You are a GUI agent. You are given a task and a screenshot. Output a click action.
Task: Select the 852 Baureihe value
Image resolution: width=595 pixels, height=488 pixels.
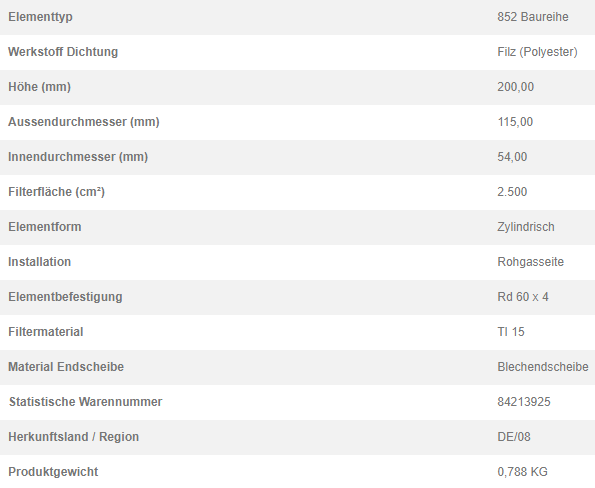tap(533, 17)
